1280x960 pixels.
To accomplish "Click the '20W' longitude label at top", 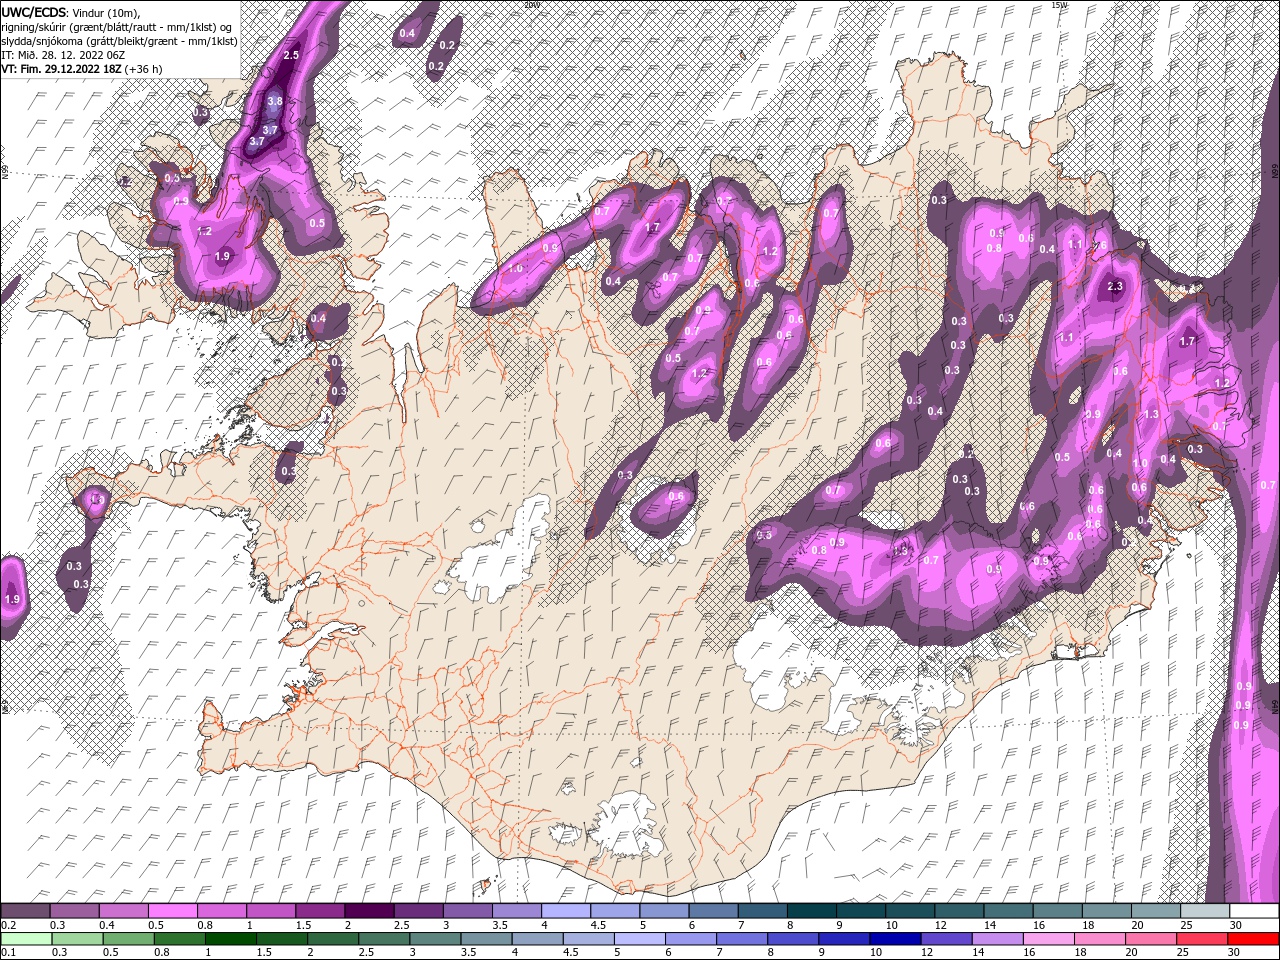I will pos(530,5).
